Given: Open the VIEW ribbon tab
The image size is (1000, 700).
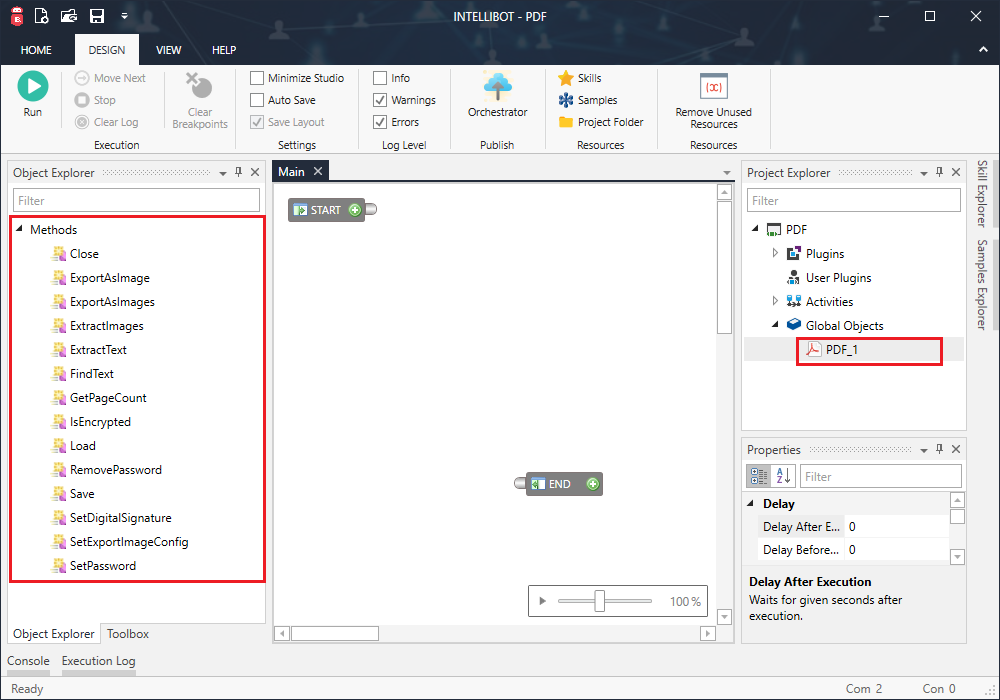Looking at the screenshot, I should [168, 50].
